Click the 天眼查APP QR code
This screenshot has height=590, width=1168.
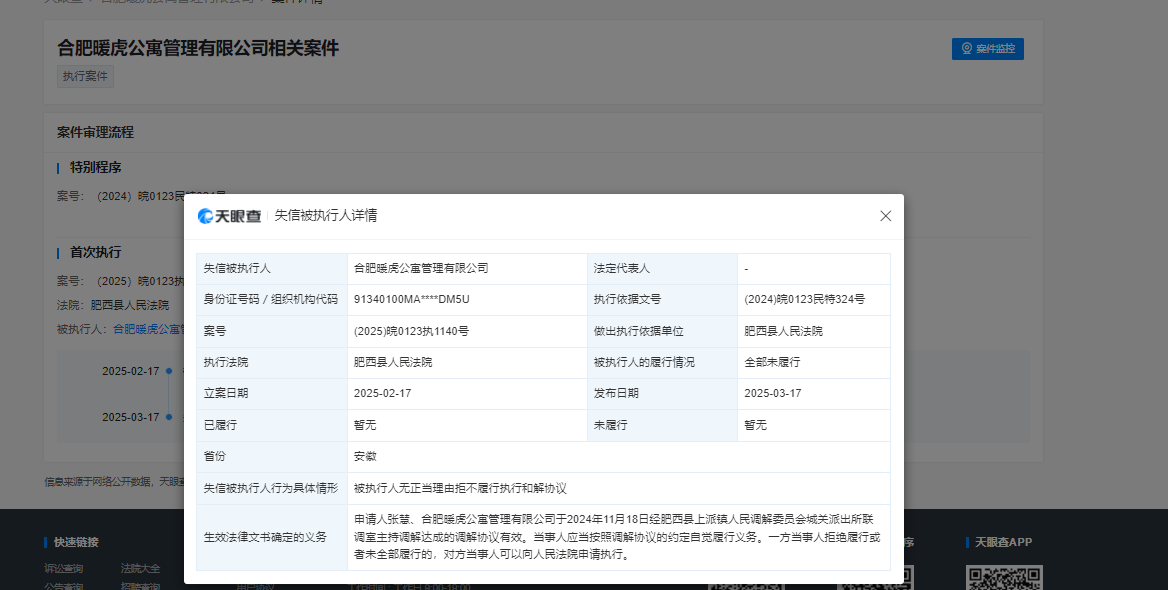[1004, 577]
